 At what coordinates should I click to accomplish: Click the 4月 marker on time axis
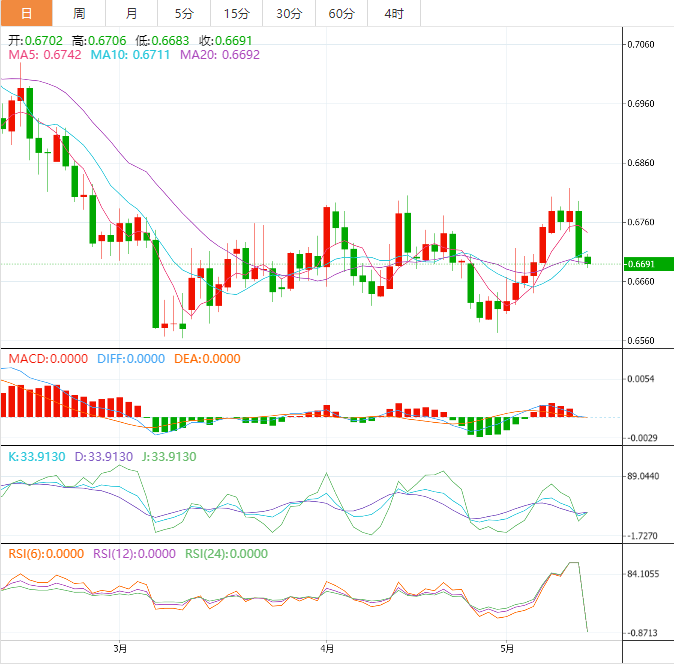pos(327,649)
